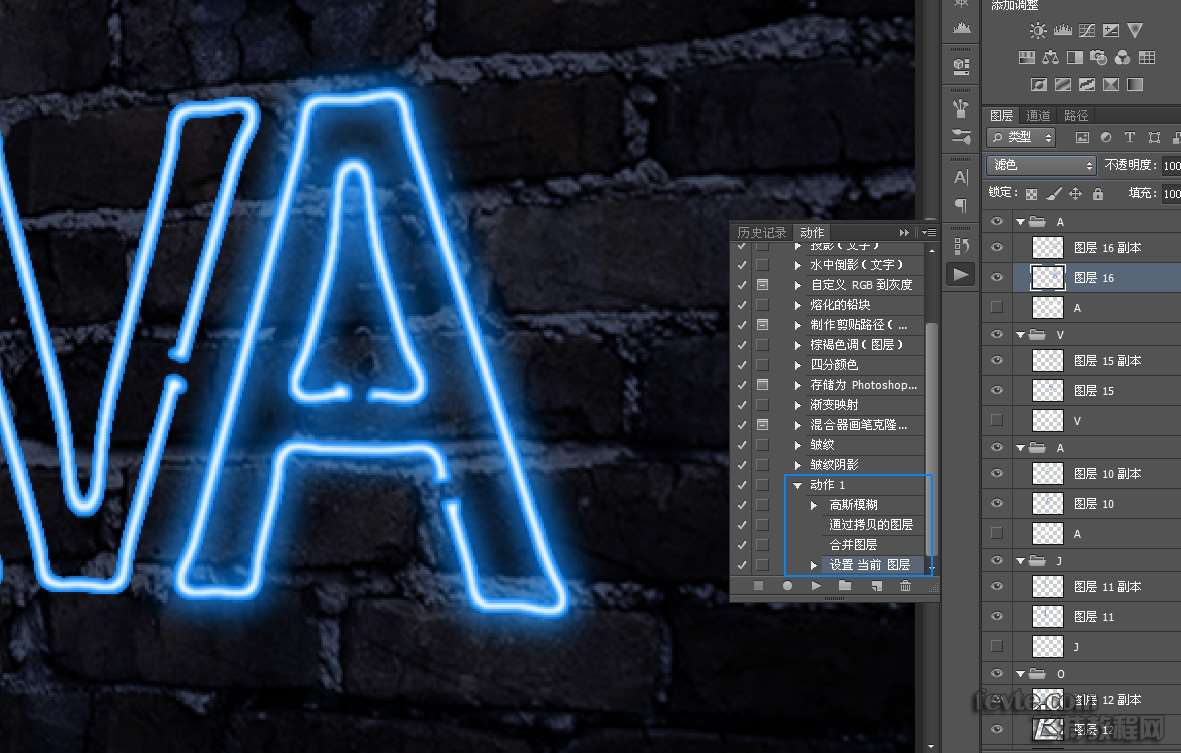Viewport: 1181px width, 753px height.
Task: Show the hidden text layer J
Action: click(x=997, y=646)
